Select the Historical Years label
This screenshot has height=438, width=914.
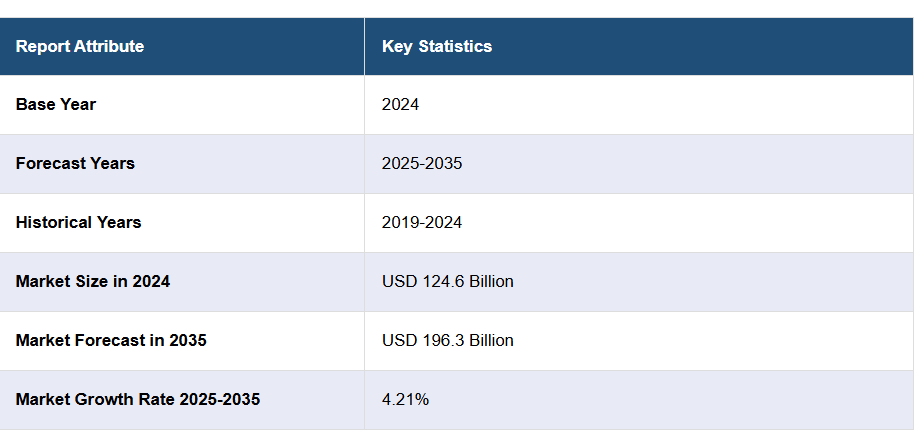[x=78, y=222]
